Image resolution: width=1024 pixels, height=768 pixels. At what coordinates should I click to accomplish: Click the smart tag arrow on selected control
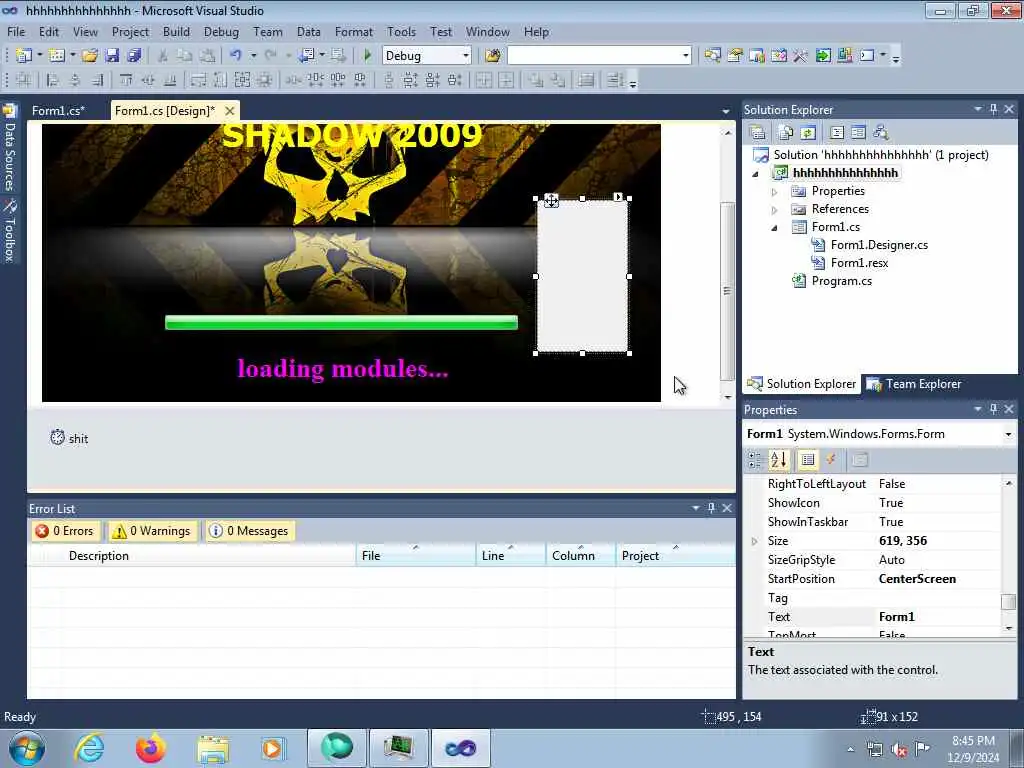pyautogui.click(x=618, y=197)
